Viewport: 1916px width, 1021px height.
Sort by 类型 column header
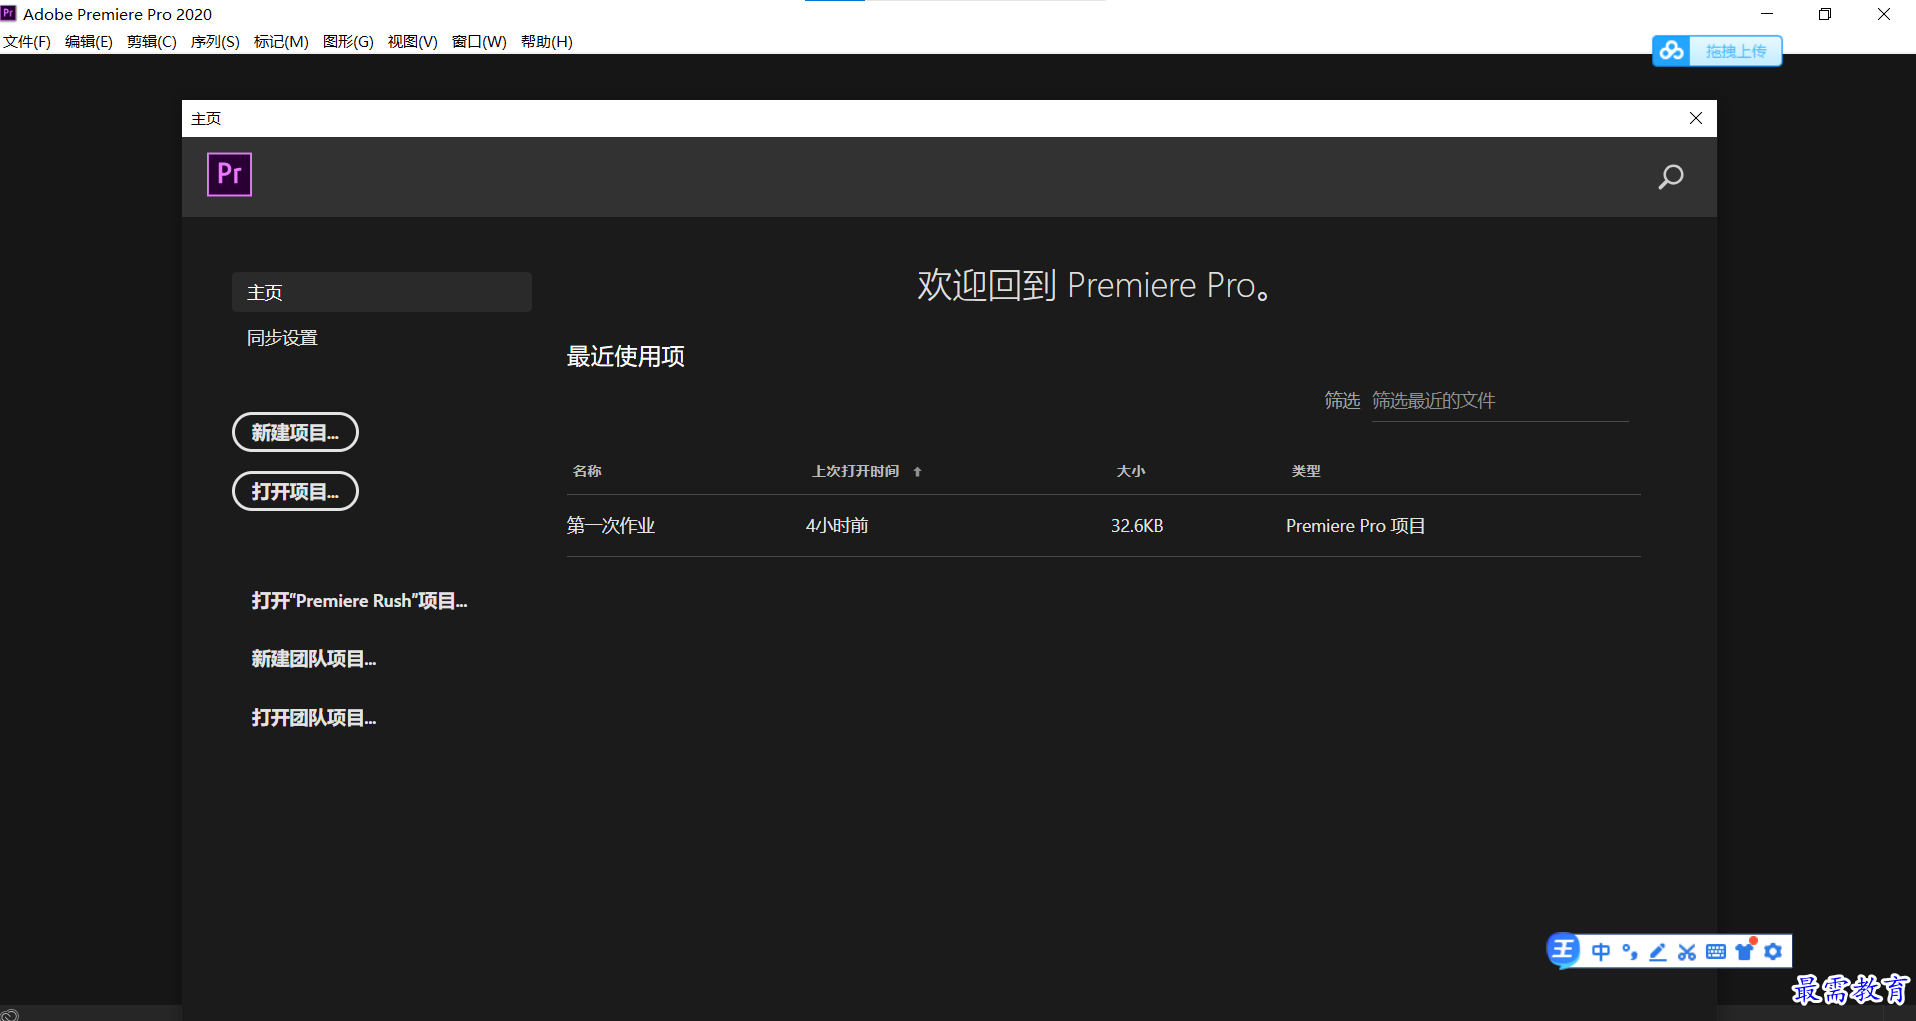click(1306, 471)
